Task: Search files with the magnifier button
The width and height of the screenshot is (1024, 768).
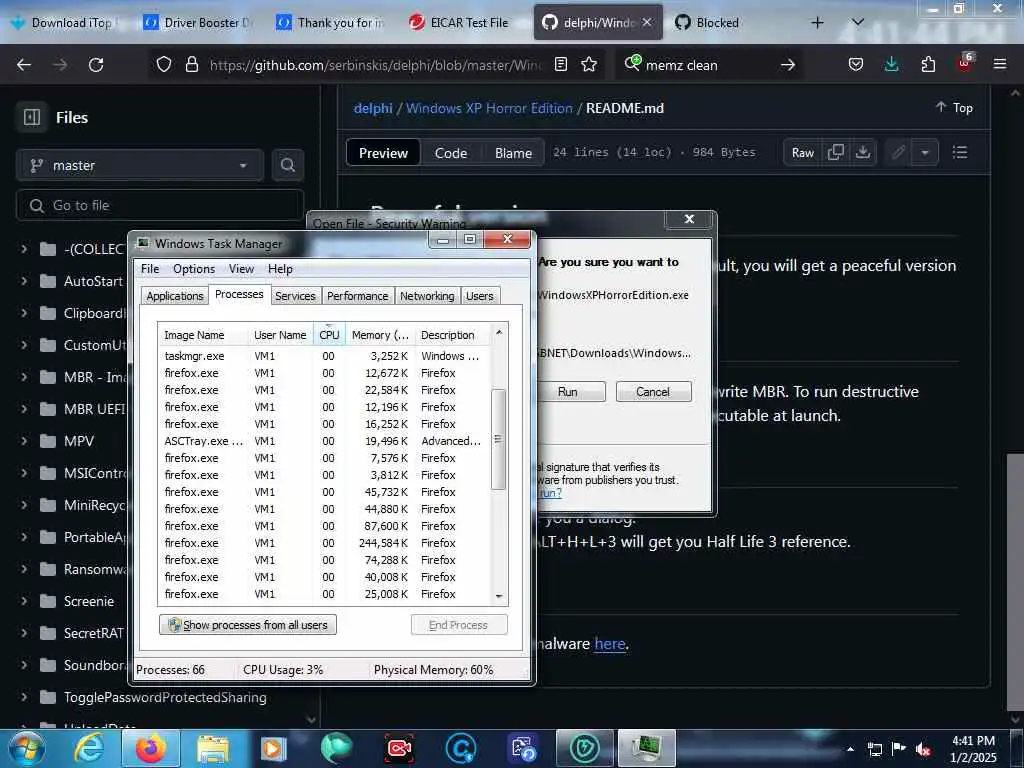Action: coord(287,165)
